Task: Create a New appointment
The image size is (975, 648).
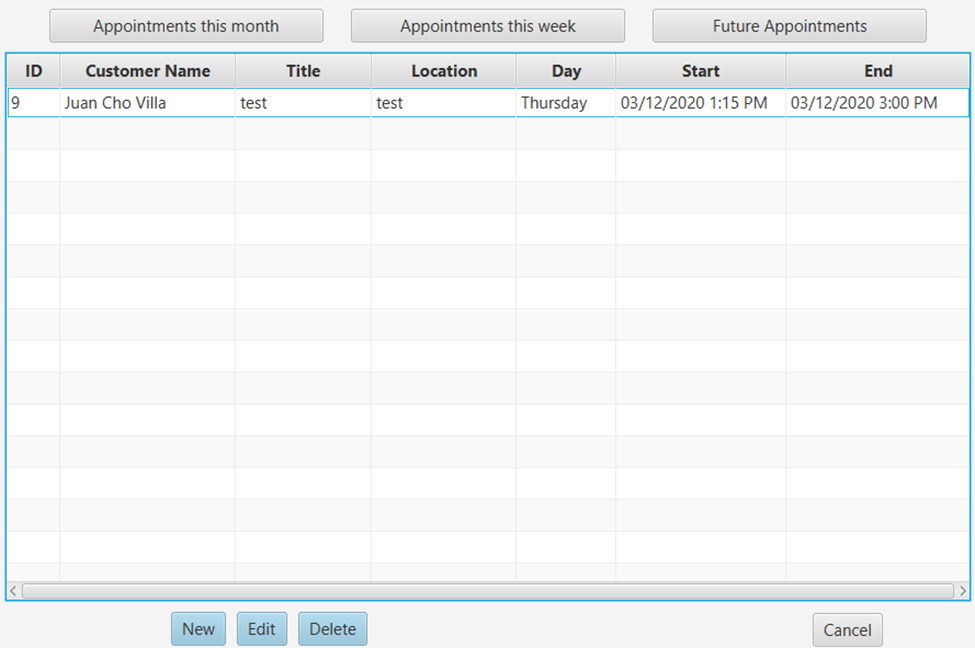Action: [x=198, y=629]
